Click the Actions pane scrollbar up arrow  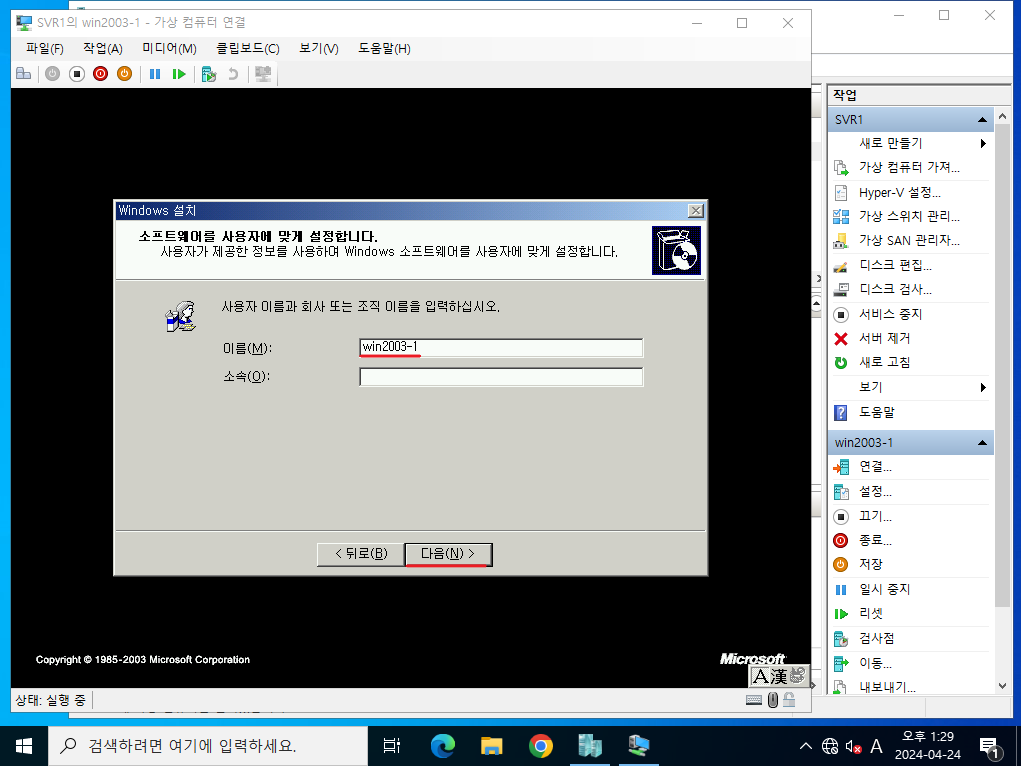tap(1002, 117)
